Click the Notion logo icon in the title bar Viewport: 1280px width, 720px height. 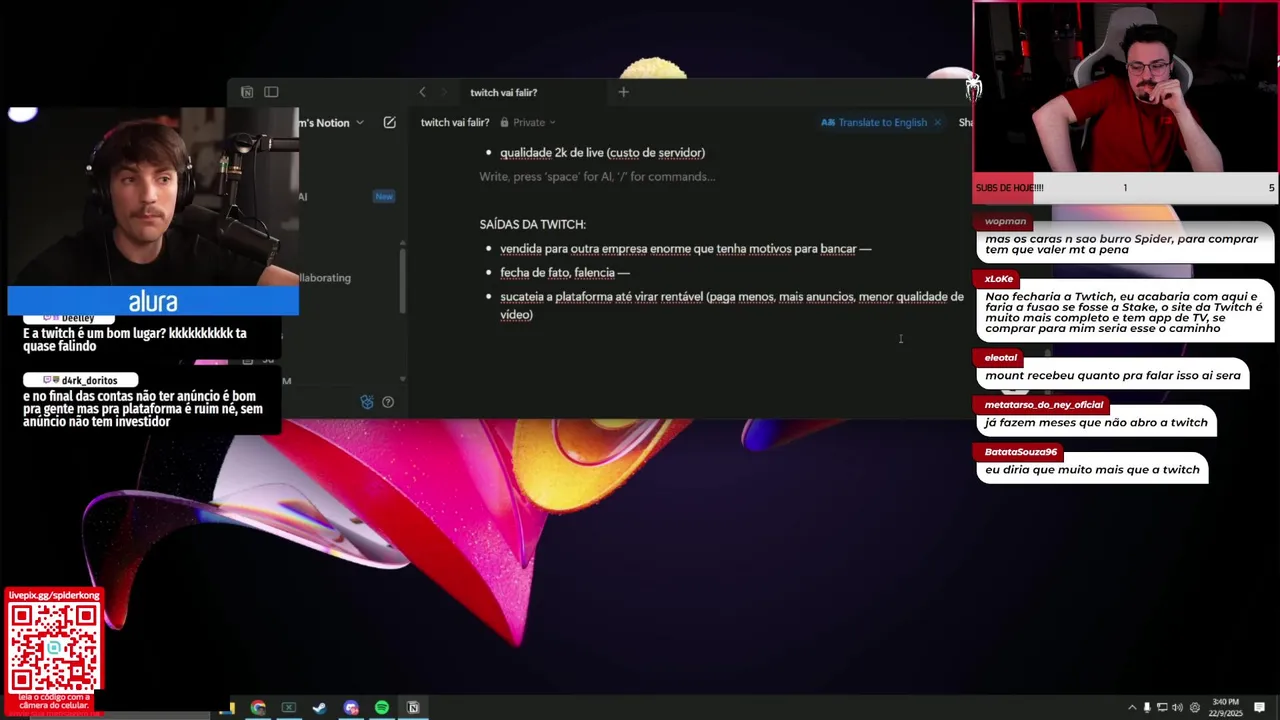(247, 92)
